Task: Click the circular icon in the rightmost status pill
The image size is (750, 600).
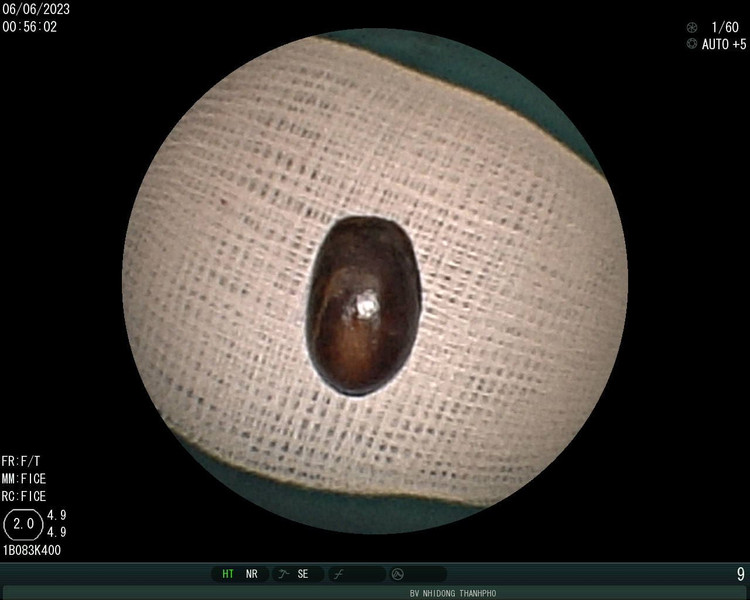Action: point(397,574)
